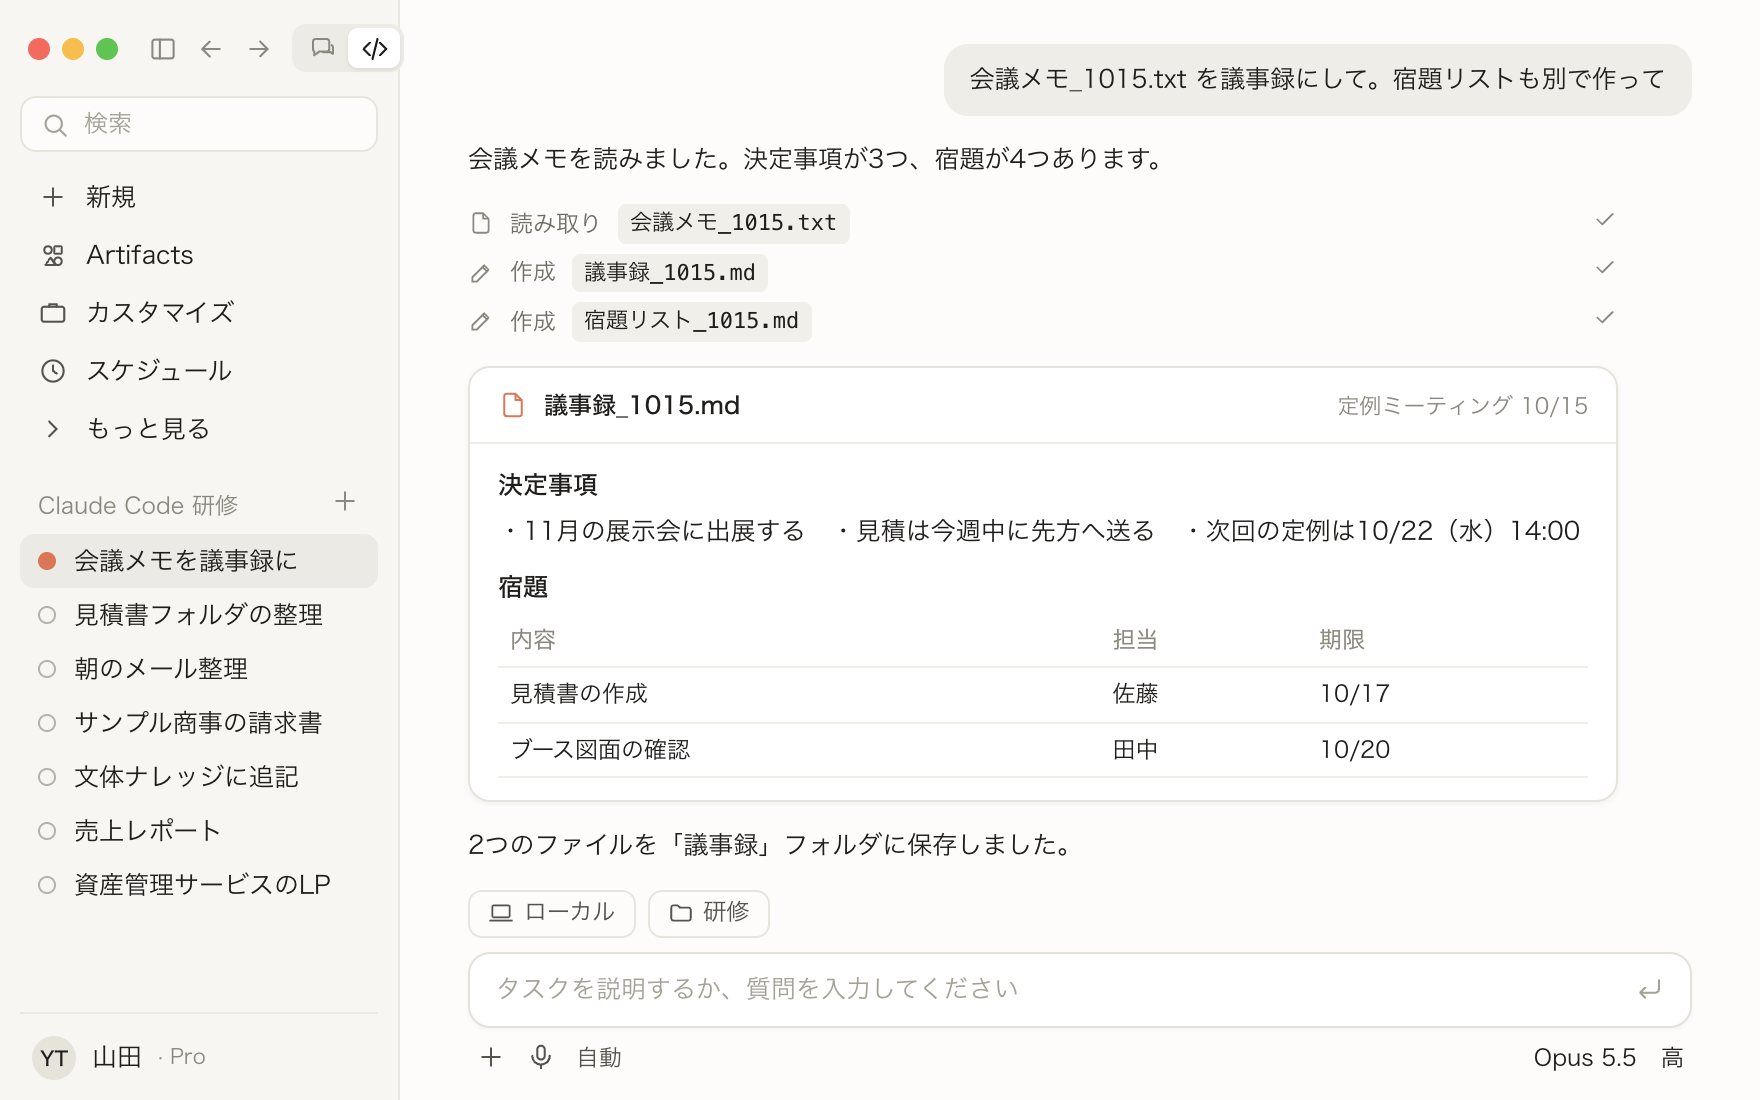Viewport: 1760px width, 1100px height.
Task: Expand the 読み取り step row checkmark
Action: click(x=1605, y=220)
